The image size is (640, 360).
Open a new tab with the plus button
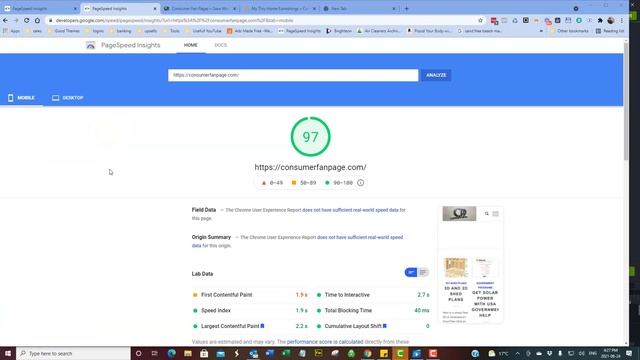(407, 9)
